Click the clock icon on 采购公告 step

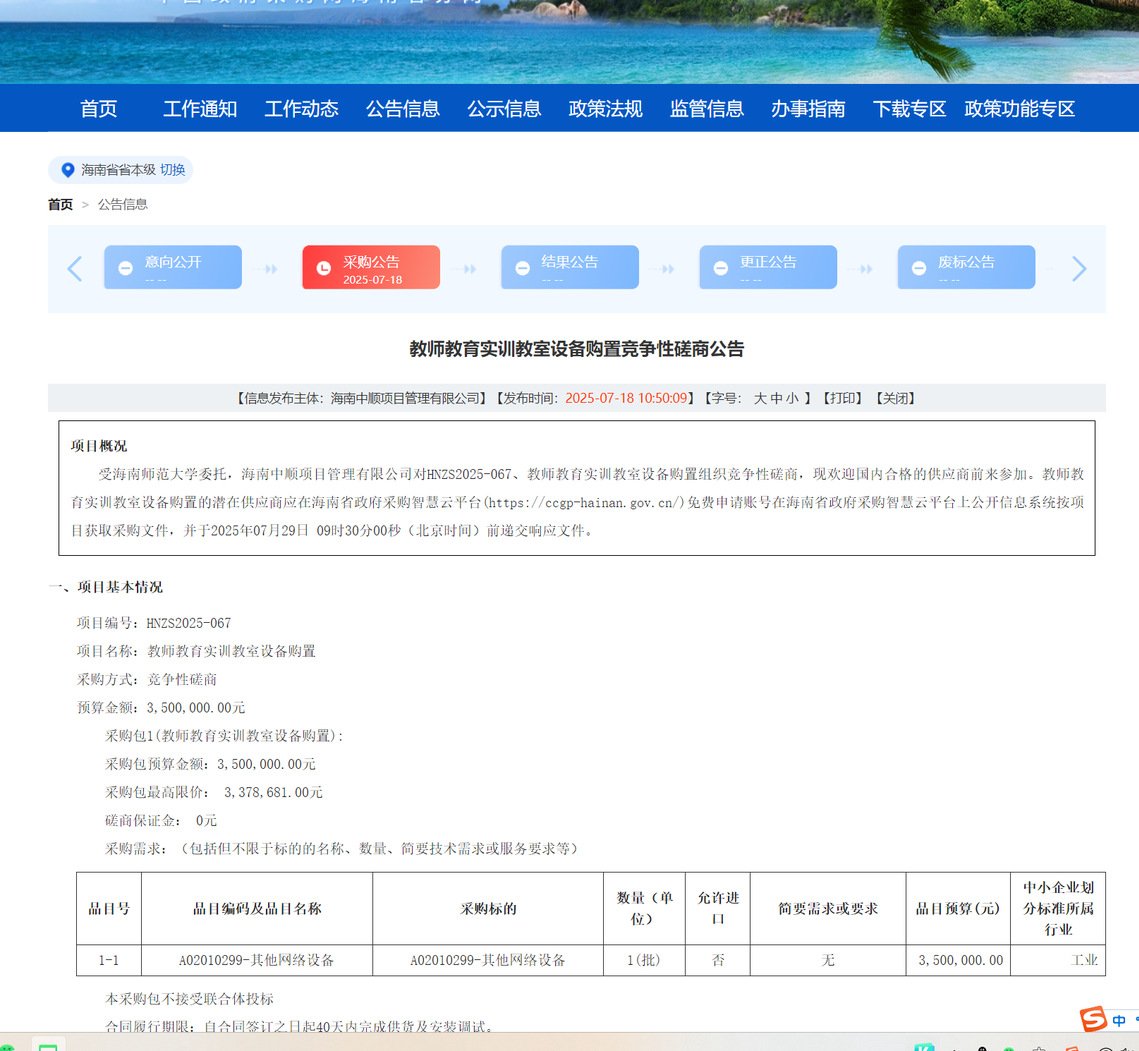point(323,268)
